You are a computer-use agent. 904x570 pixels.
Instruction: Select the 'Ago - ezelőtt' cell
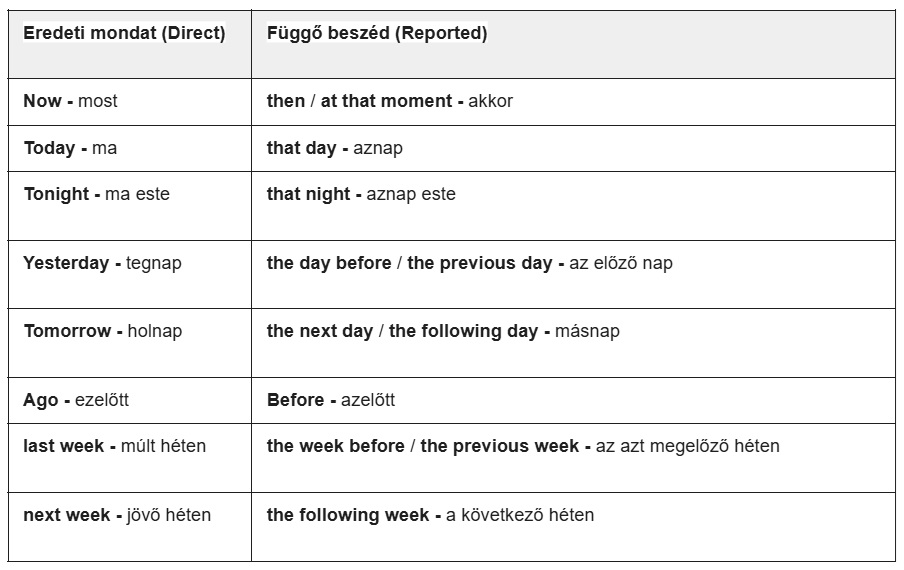point(76,400)
